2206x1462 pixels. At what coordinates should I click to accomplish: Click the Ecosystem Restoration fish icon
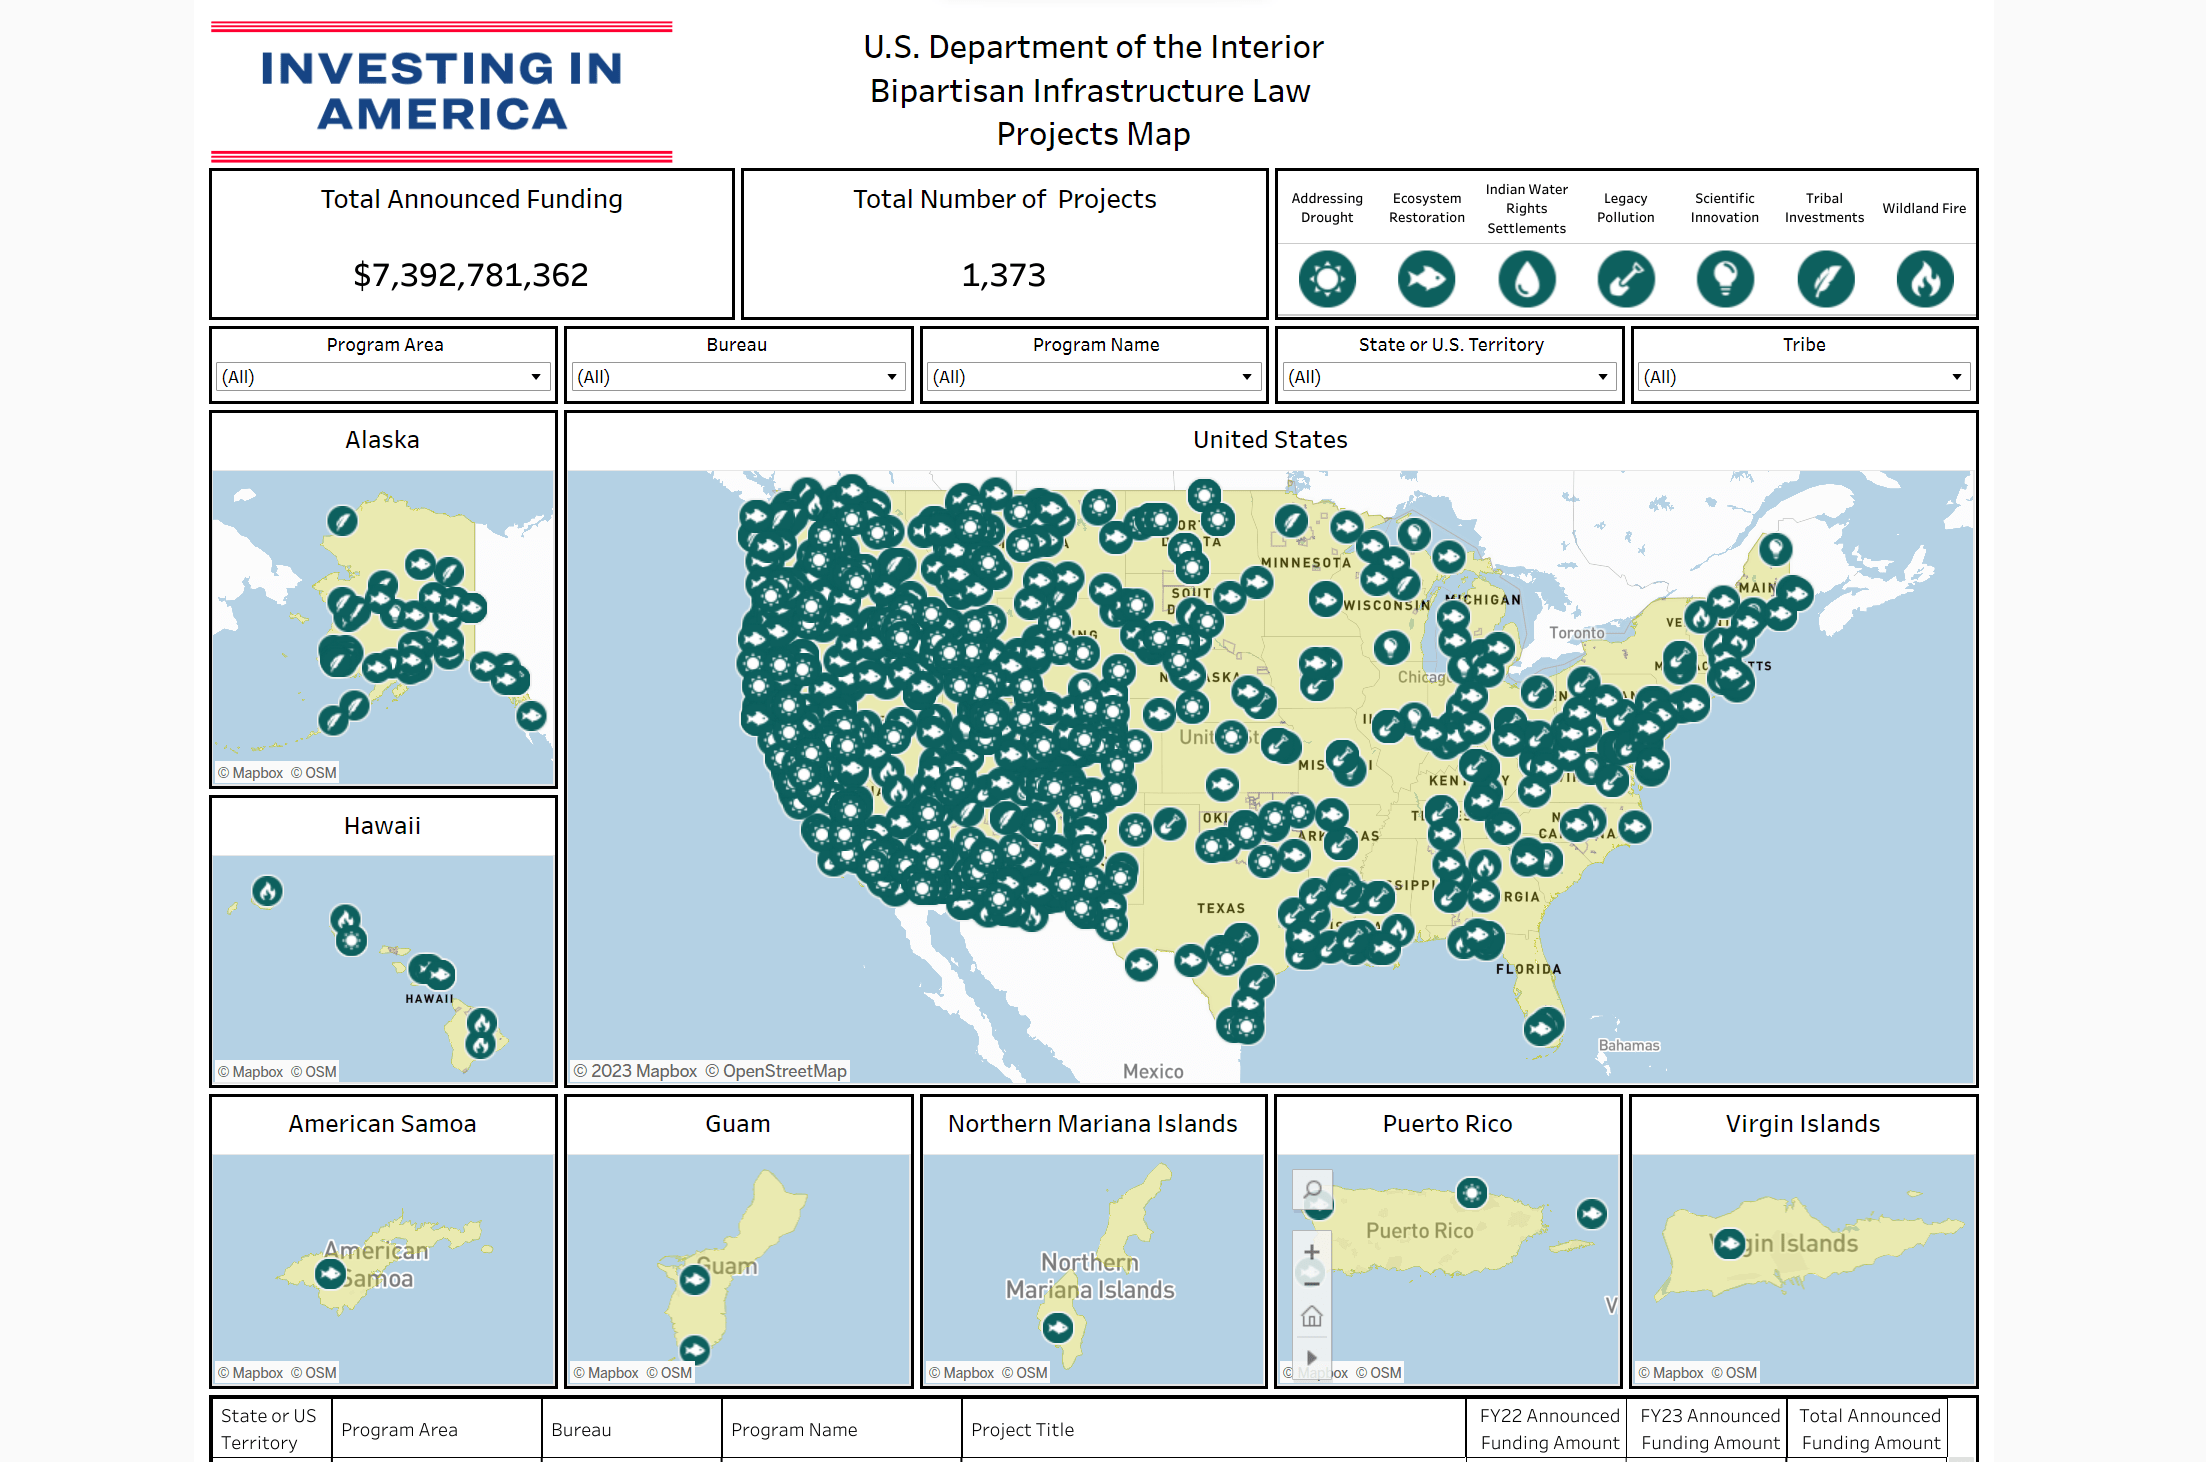(x=1426, y=279)
